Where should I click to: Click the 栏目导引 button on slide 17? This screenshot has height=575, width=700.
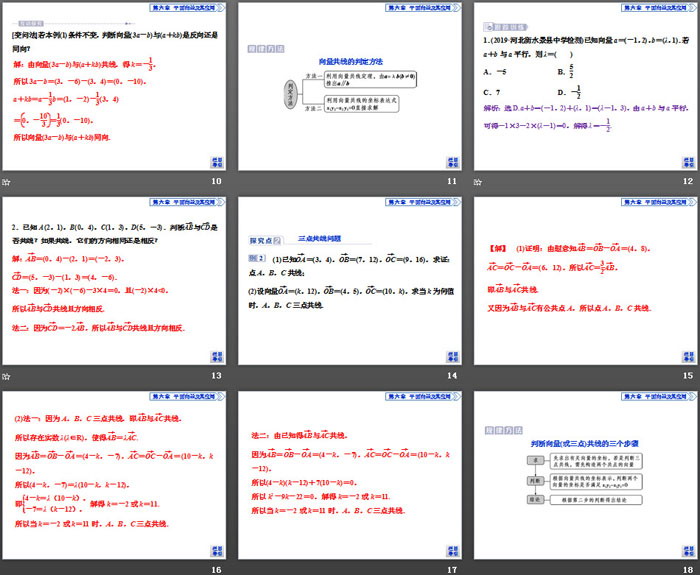click(x=453, y=551)
